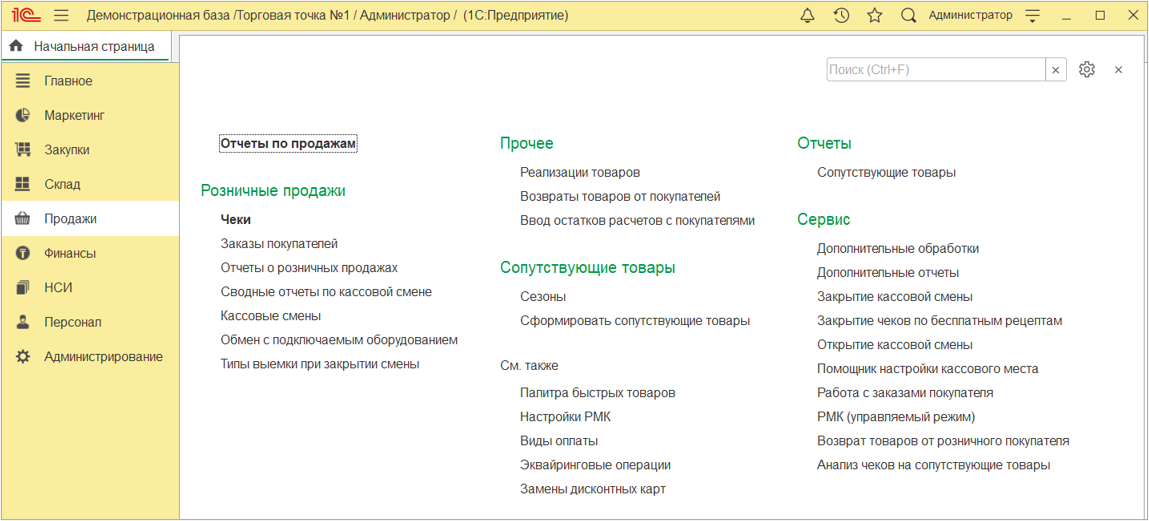
Task: Open the Маркетинг section
Action: 89,115
